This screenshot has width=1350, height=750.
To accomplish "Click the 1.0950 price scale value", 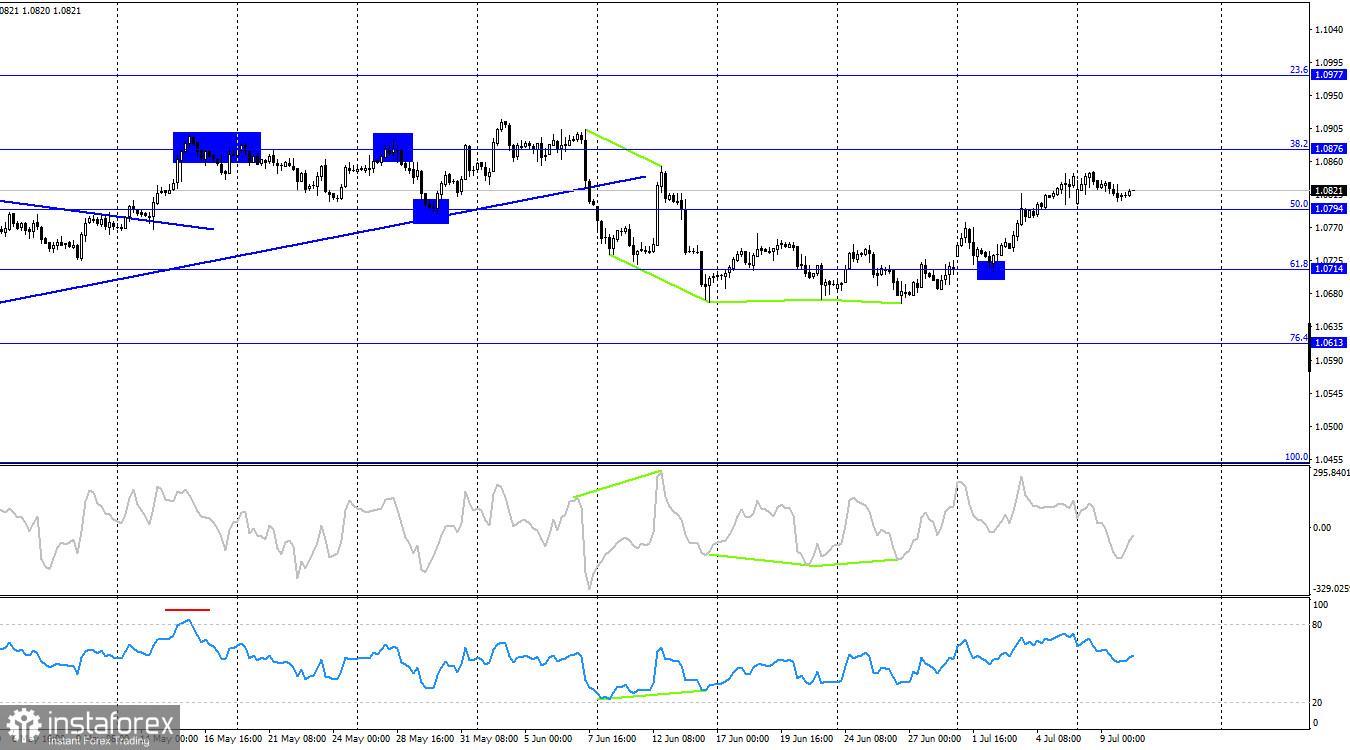I will click(x=1330, y=95).
